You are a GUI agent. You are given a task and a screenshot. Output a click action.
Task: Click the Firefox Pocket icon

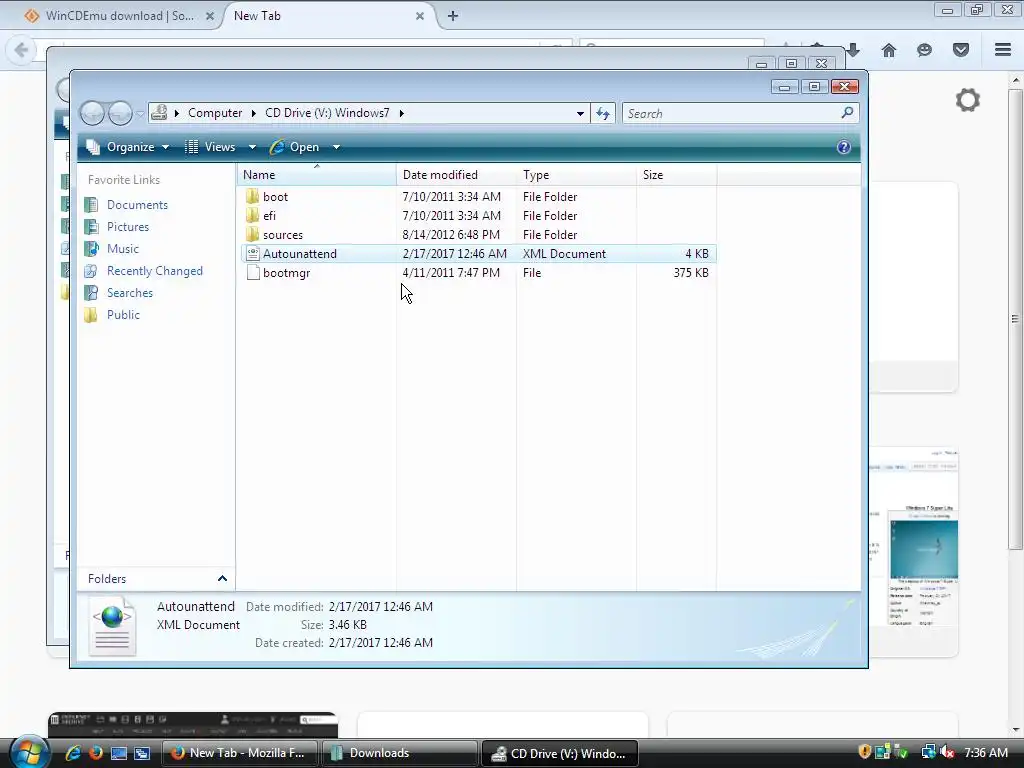pyautogui.click(x=961, y=50)
